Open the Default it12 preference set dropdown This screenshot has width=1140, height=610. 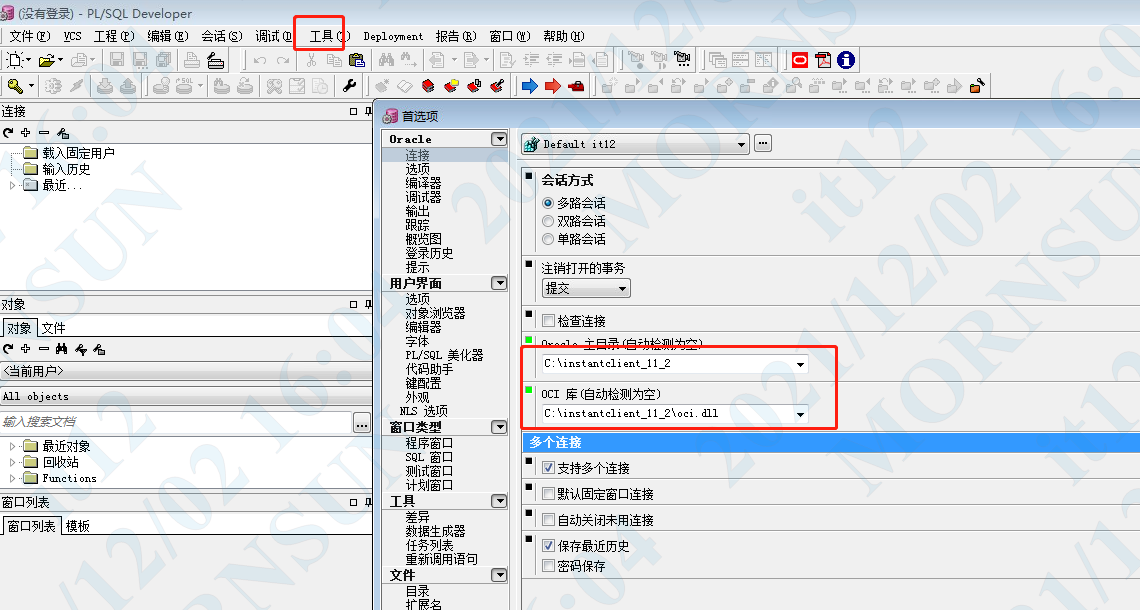743,143
